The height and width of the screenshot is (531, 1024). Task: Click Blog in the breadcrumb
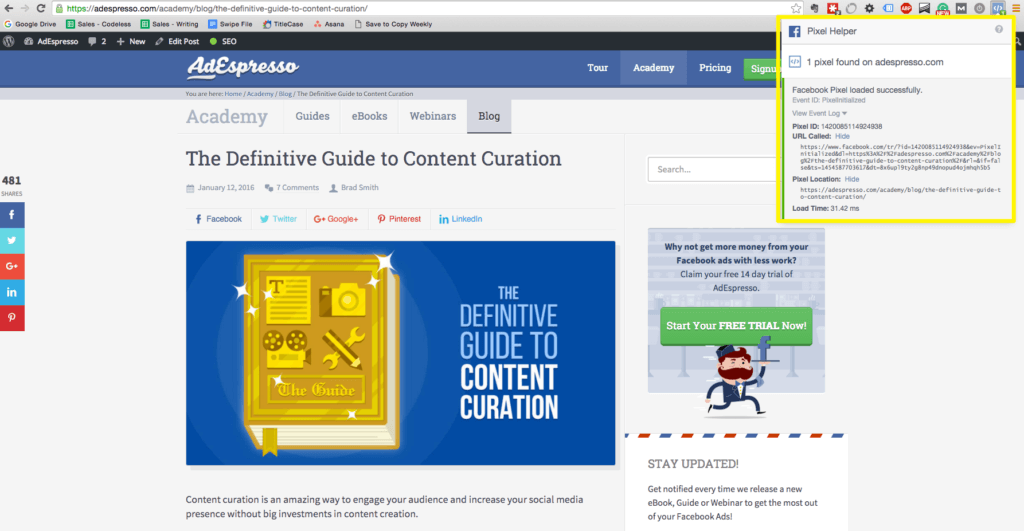[x=285, y=94]
